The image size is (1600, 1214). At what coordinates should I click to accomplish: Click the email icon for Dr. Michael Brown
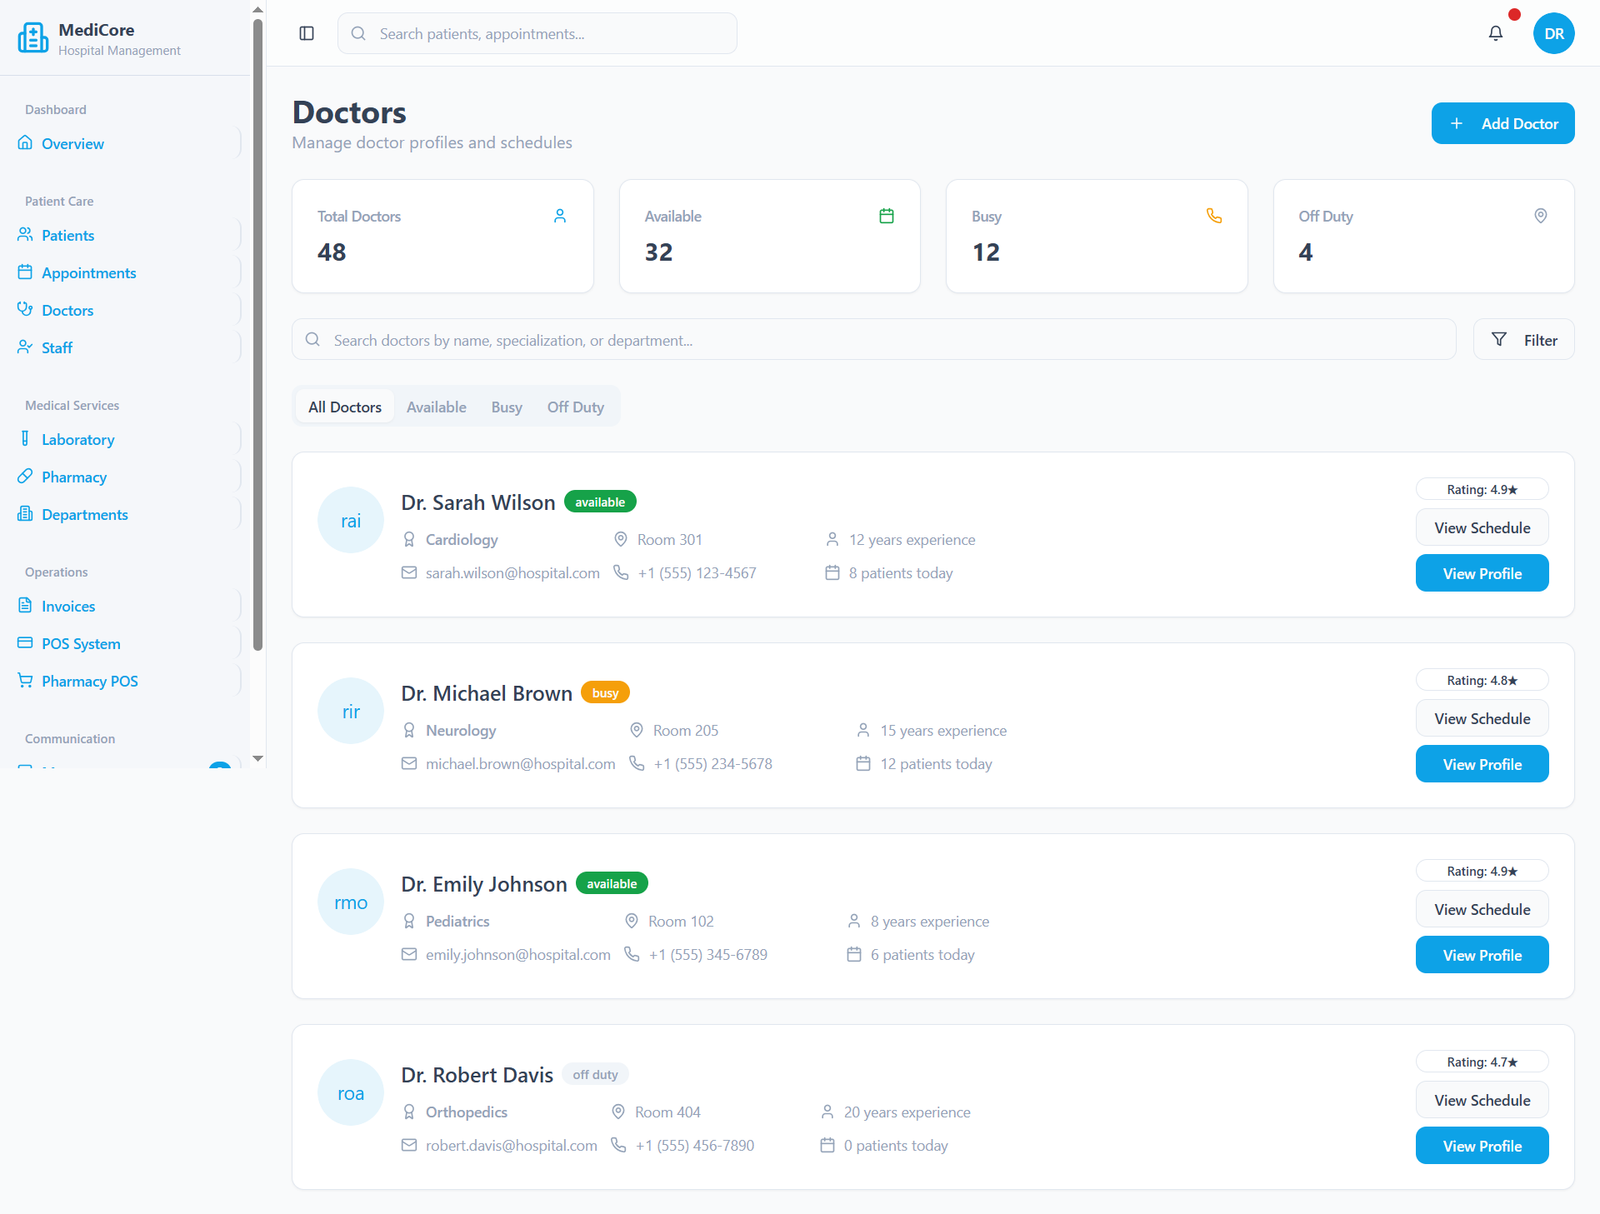click(409, 764)
